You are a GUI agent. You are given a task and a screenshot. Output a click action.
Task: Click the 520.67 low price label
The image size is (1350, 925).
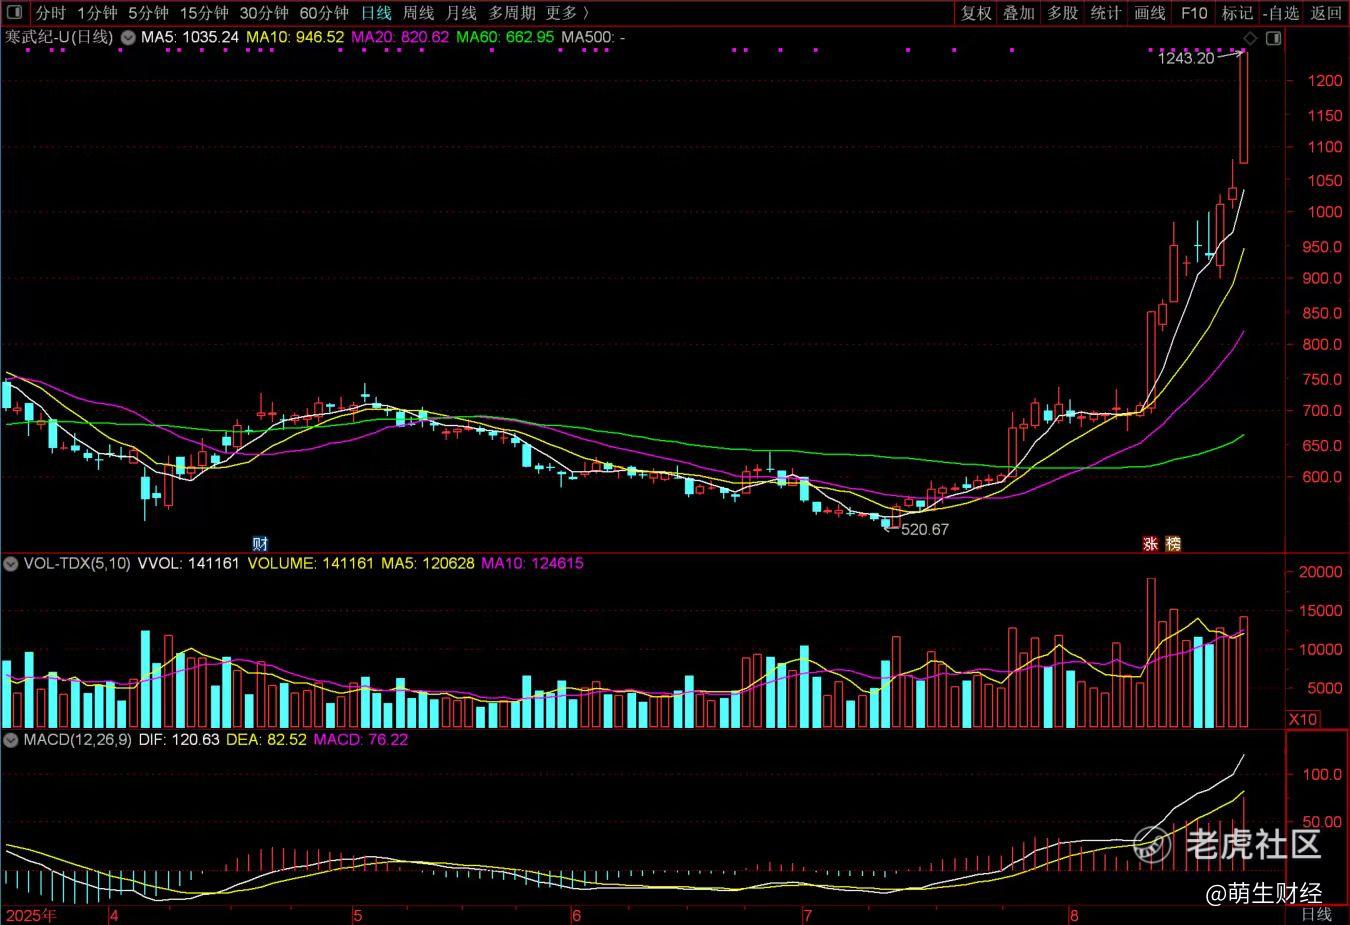[925, 530]
